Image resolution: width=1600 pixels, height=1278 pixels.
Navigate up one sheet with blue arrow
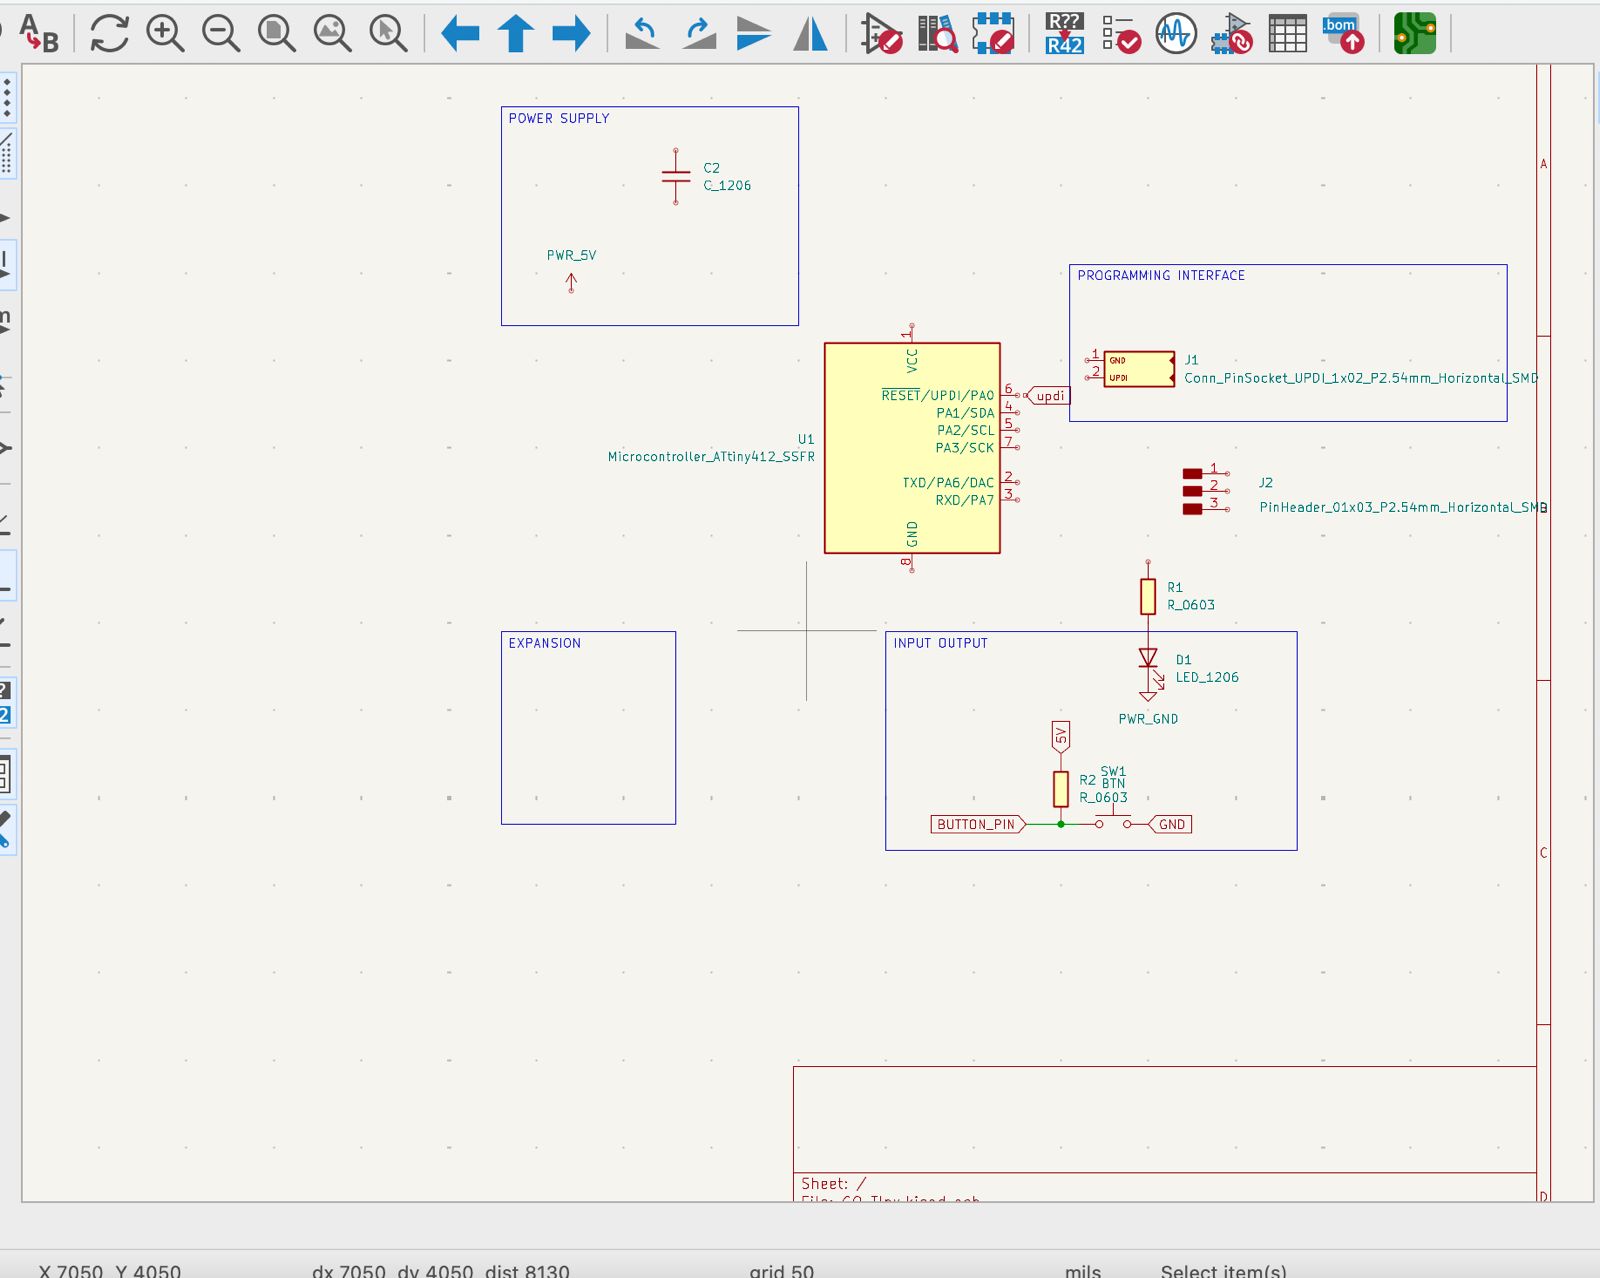(x=516, y=33)
